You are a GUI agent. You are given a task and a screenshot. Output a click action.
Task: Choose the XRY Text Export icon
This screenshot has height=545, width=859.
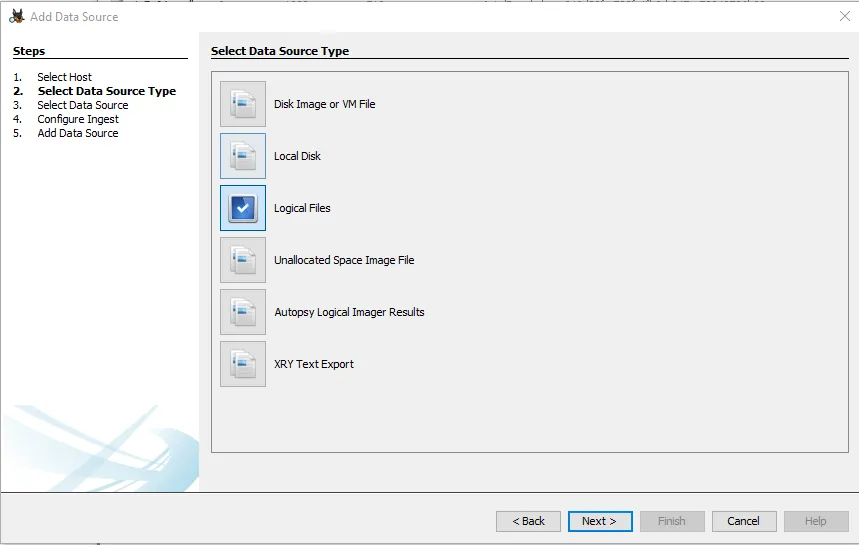(x=243, y=364)
